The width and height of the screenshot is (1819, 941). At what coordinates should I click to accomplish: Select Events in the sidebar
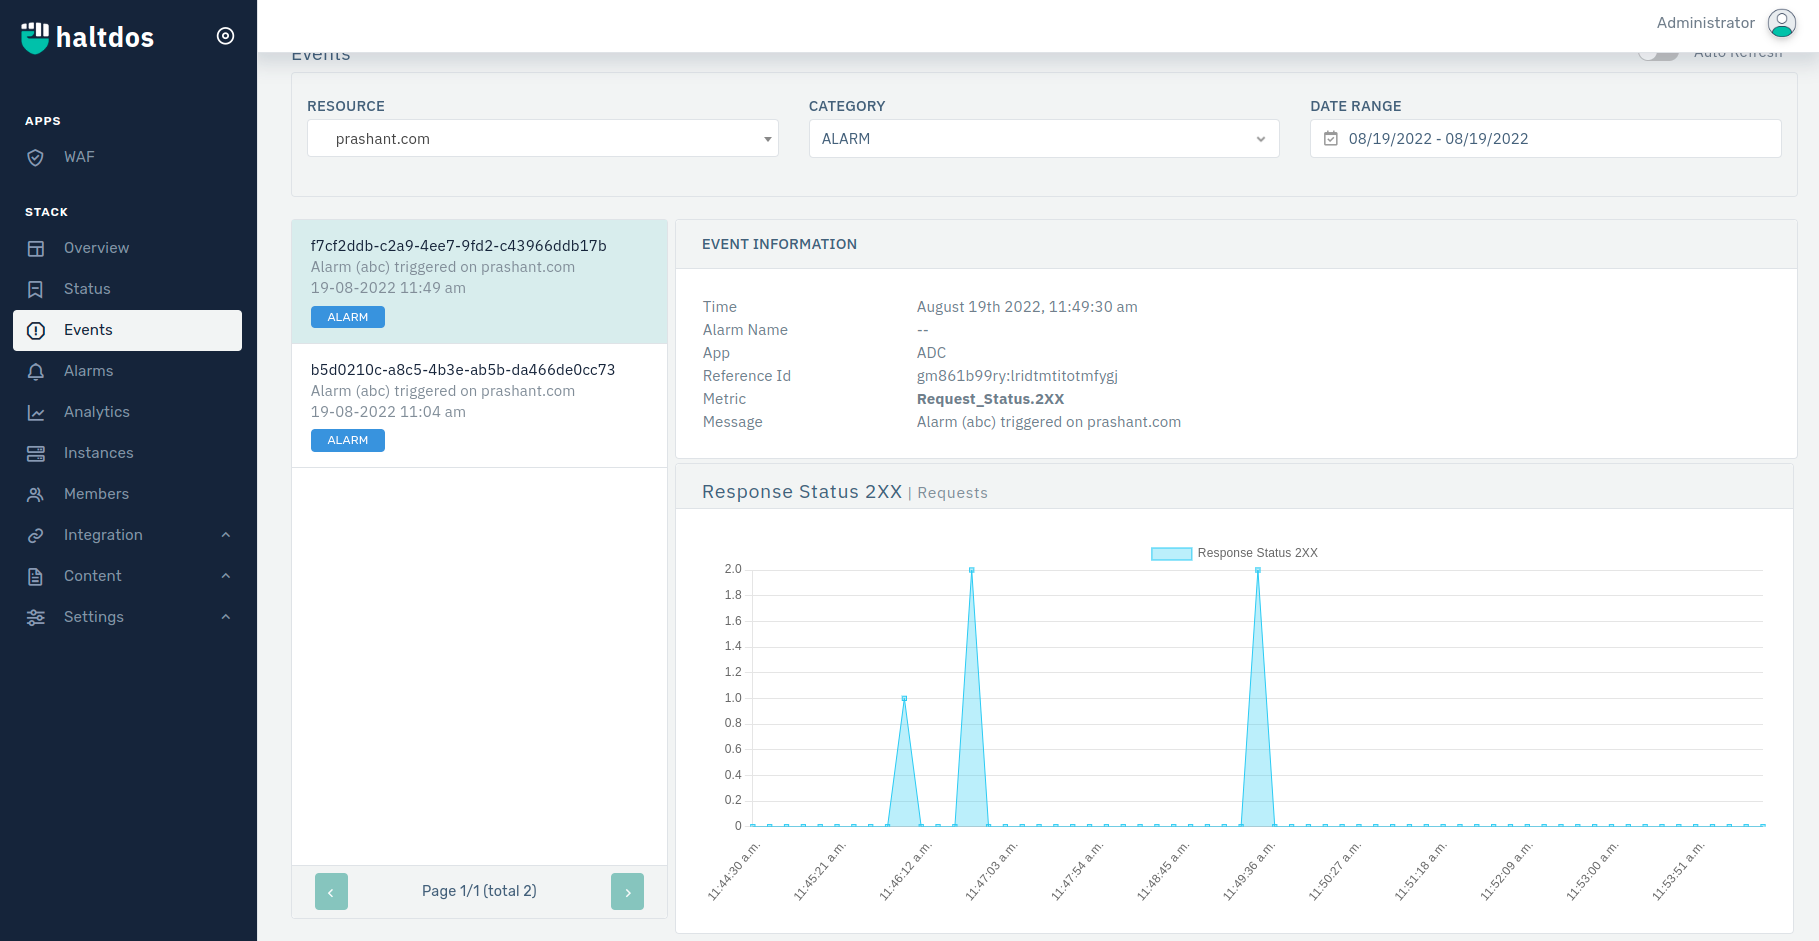pos(127,330)
